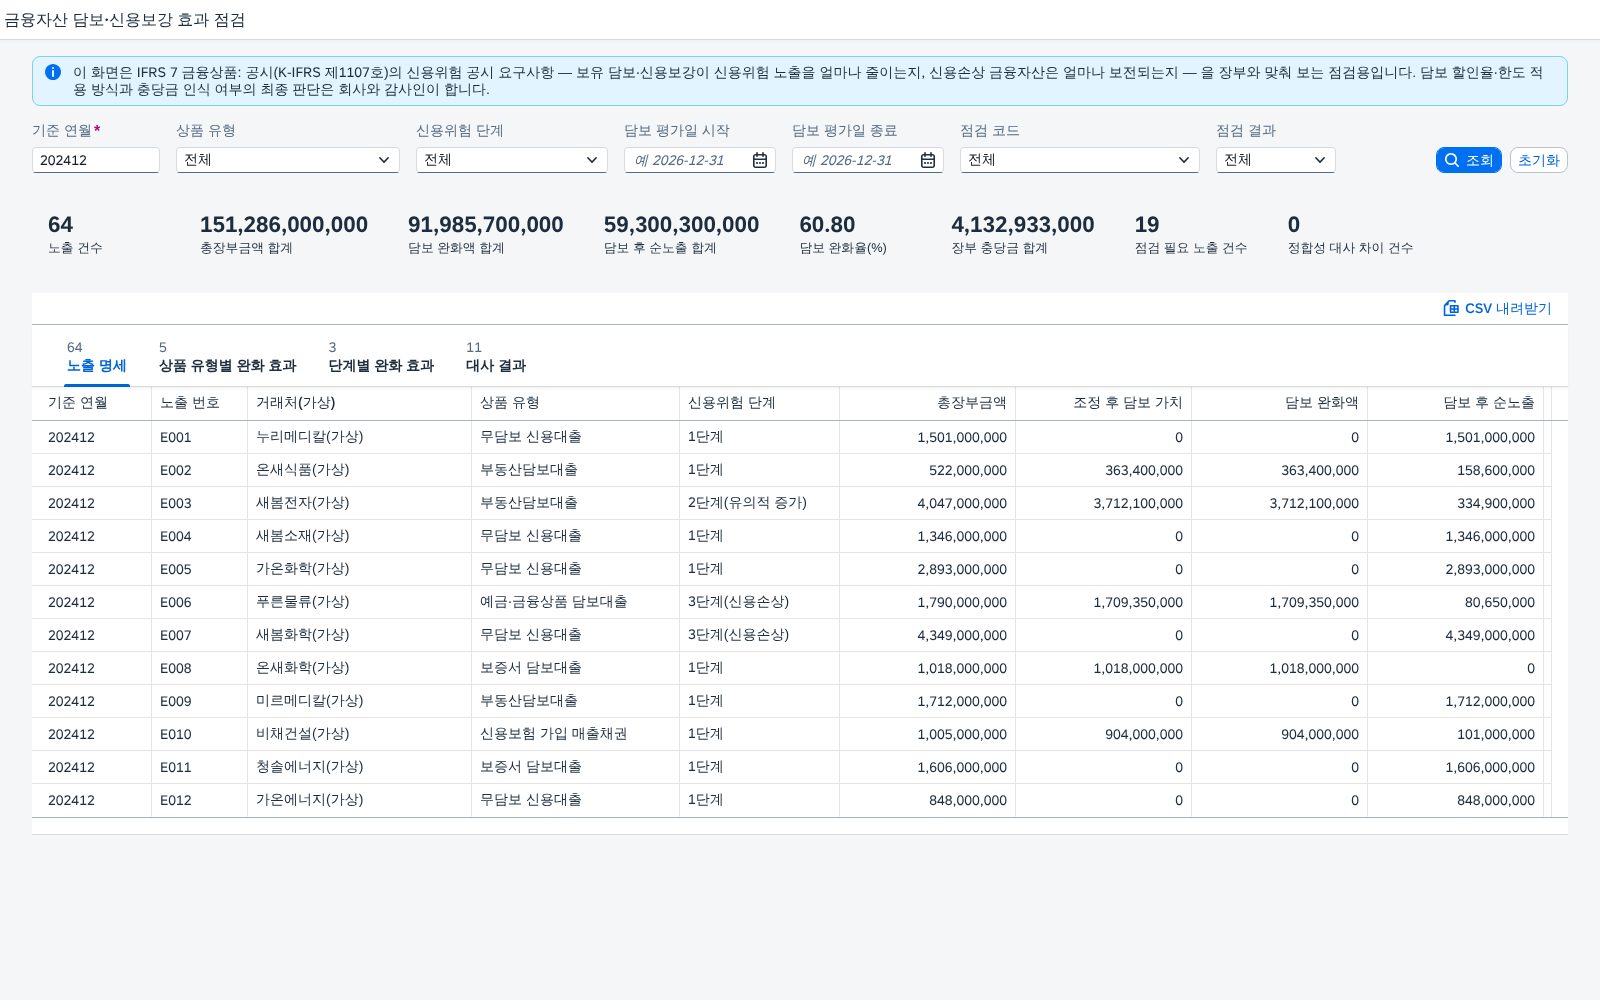
Task: Click the 총장부금액 column header
Action: [928, 403]
